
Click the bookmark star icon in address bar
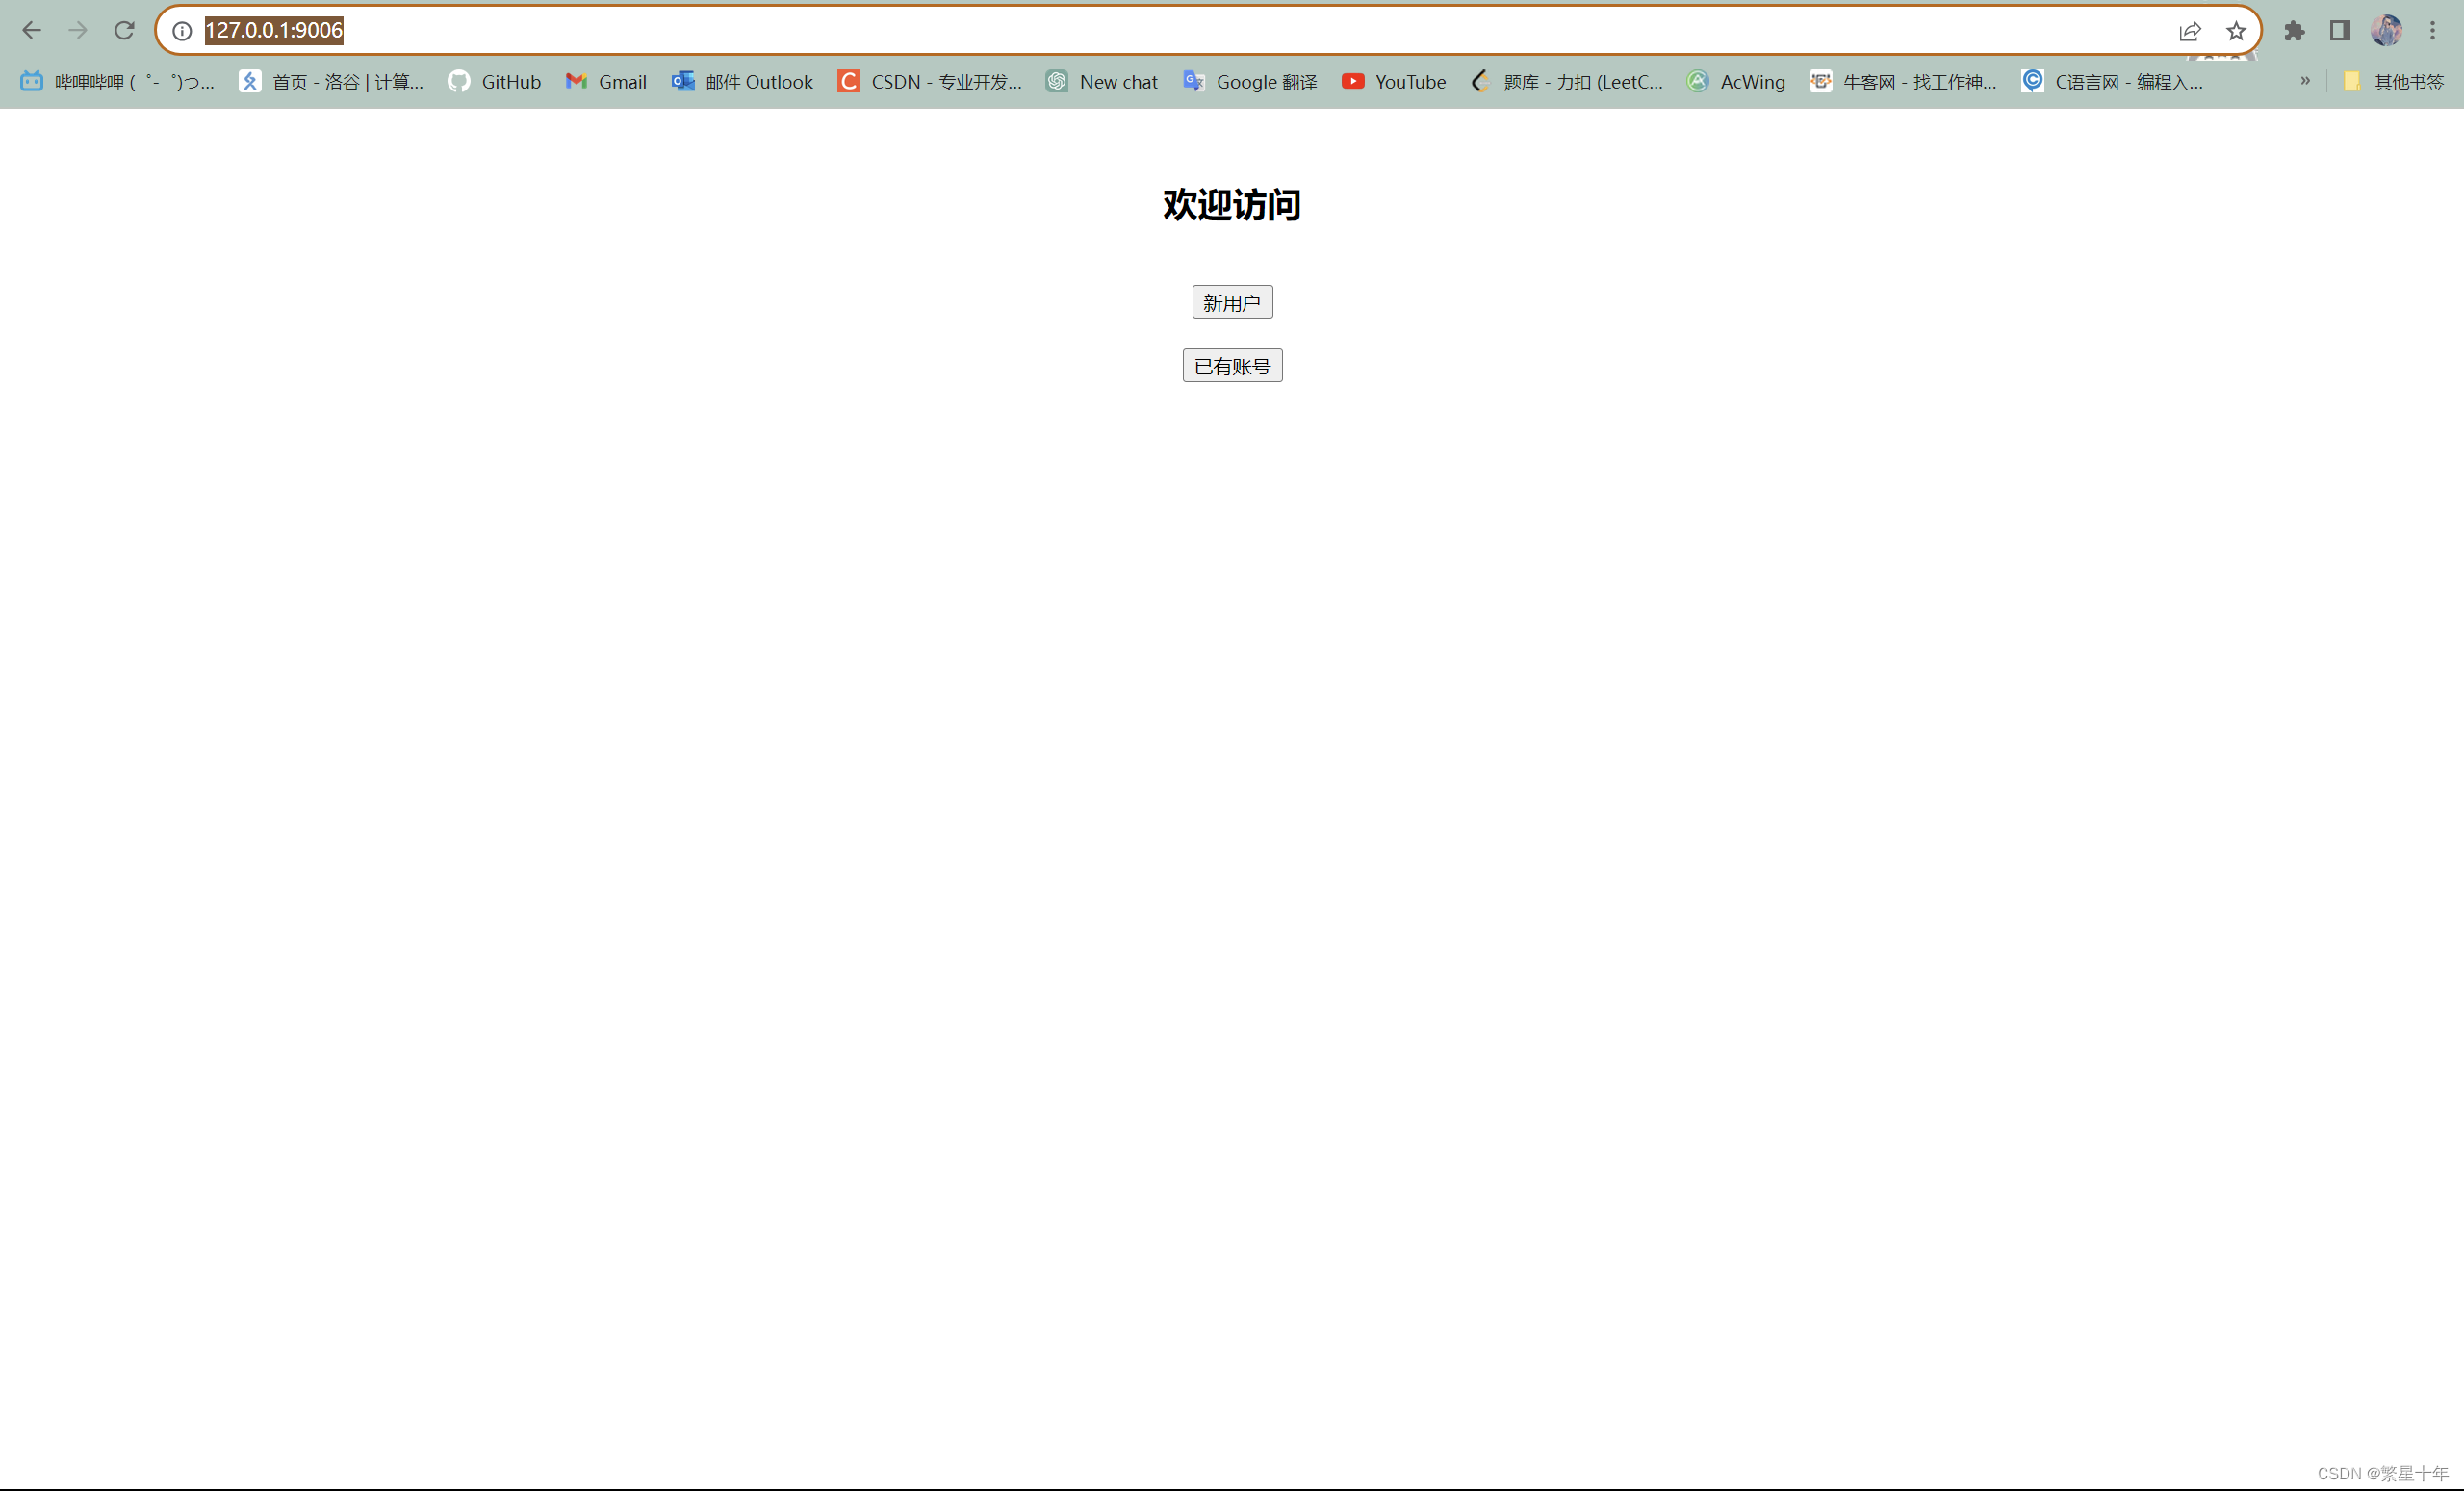point(2235,30)
